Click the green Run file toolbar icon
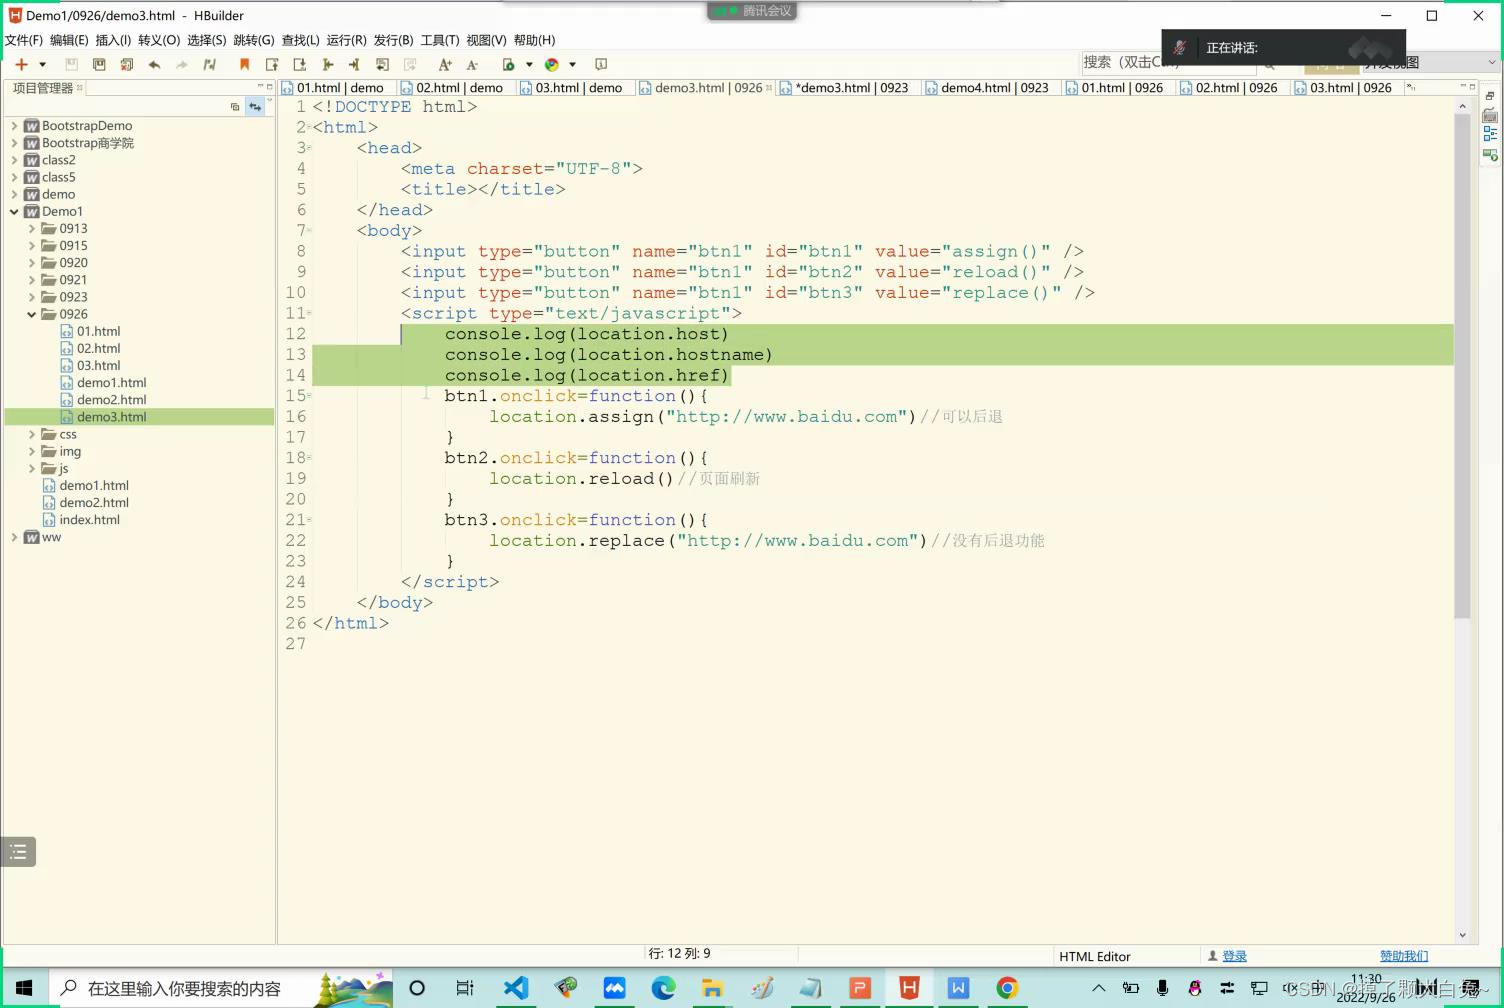This screenshot has width=1504, height=1008. [508, 64]
